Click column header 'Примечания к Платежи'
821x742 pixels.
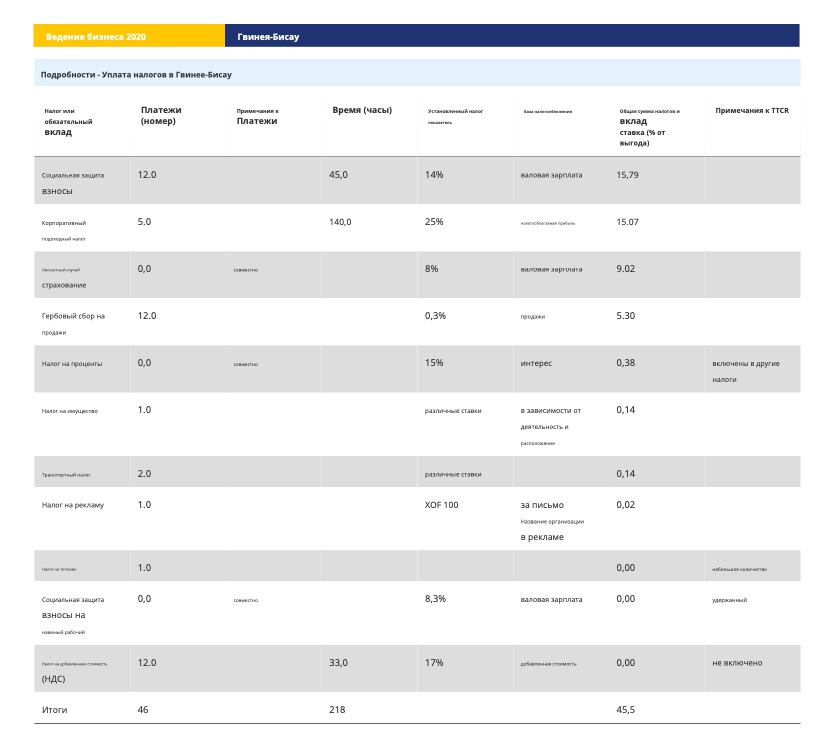pos(257,116)
